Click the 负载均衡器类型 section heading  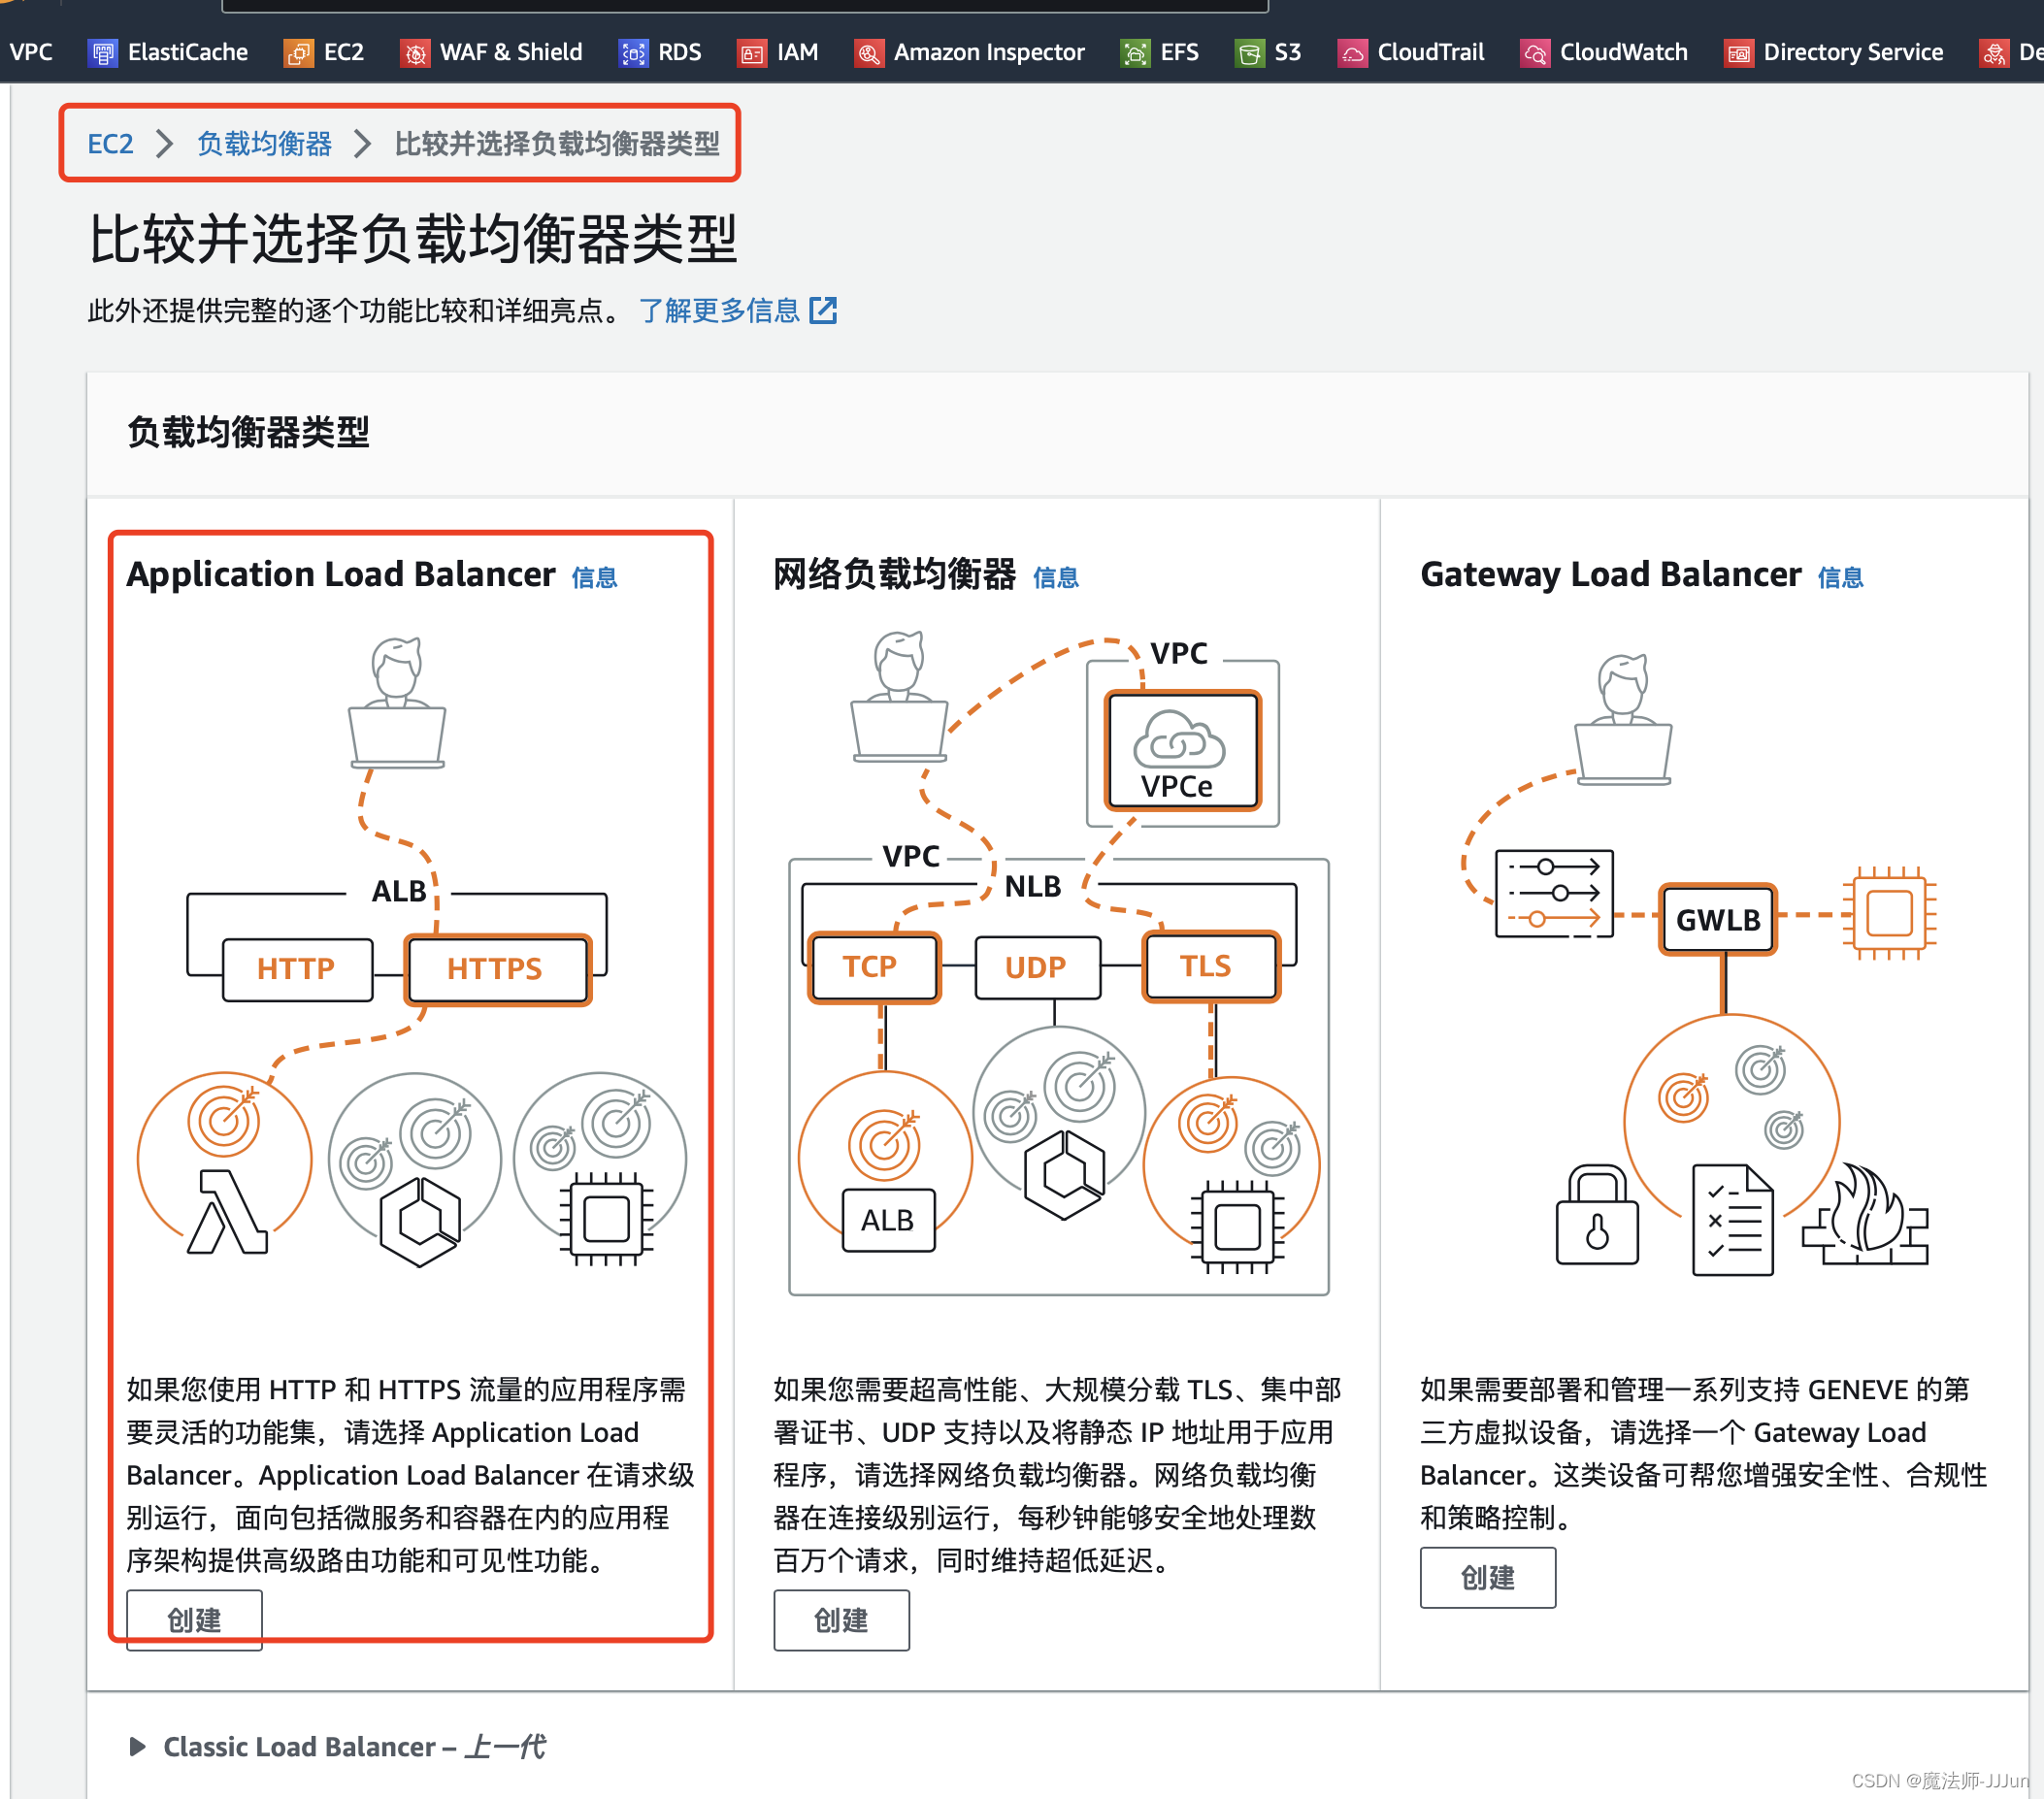click(x=248, y=433)
